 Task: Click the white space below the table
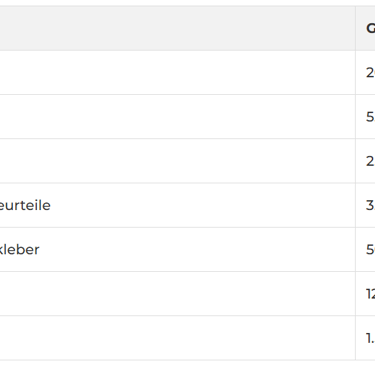[187, 363]
